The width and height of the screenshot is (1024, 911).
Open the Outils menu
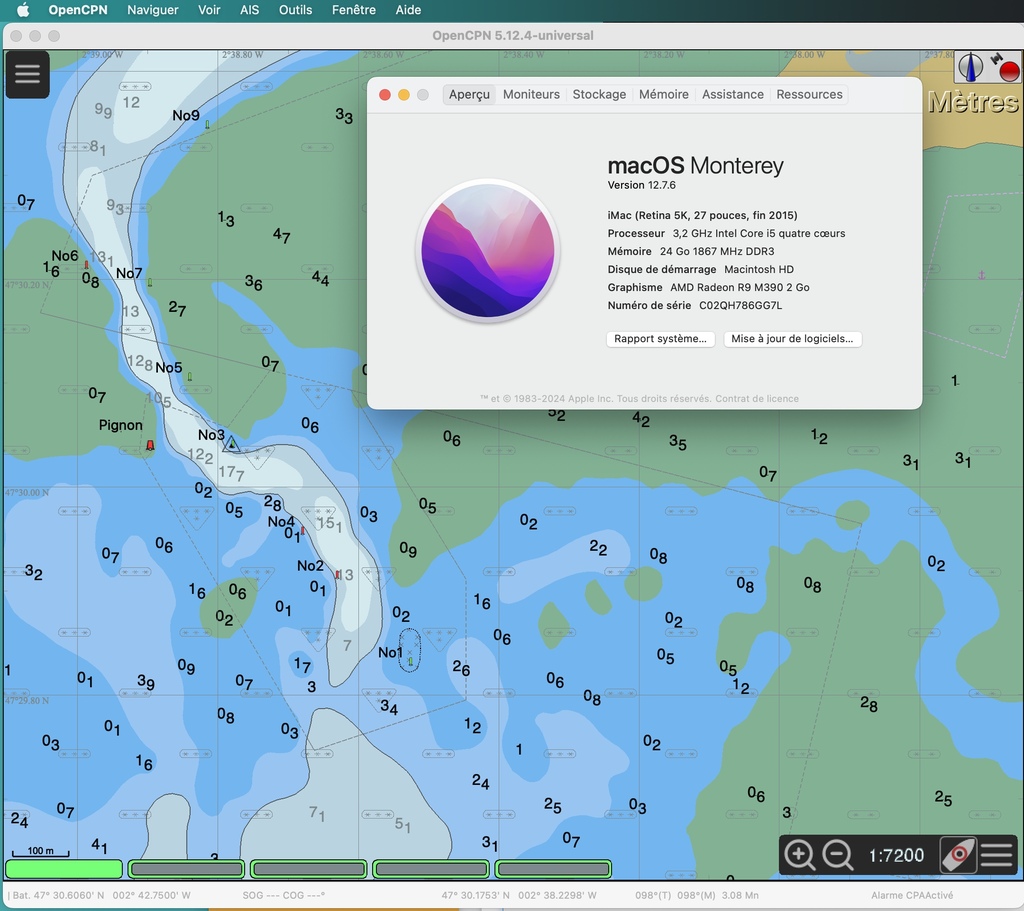[295, 10]
